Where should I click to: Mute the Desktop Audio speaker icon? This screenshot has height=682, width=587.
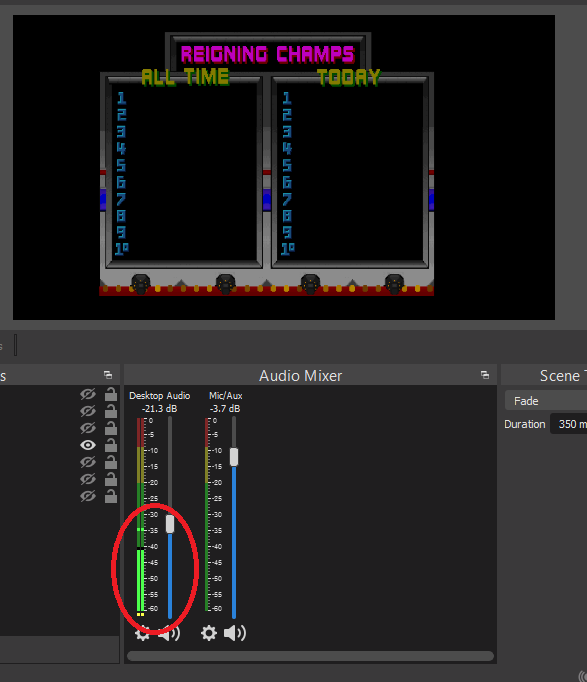169,633
